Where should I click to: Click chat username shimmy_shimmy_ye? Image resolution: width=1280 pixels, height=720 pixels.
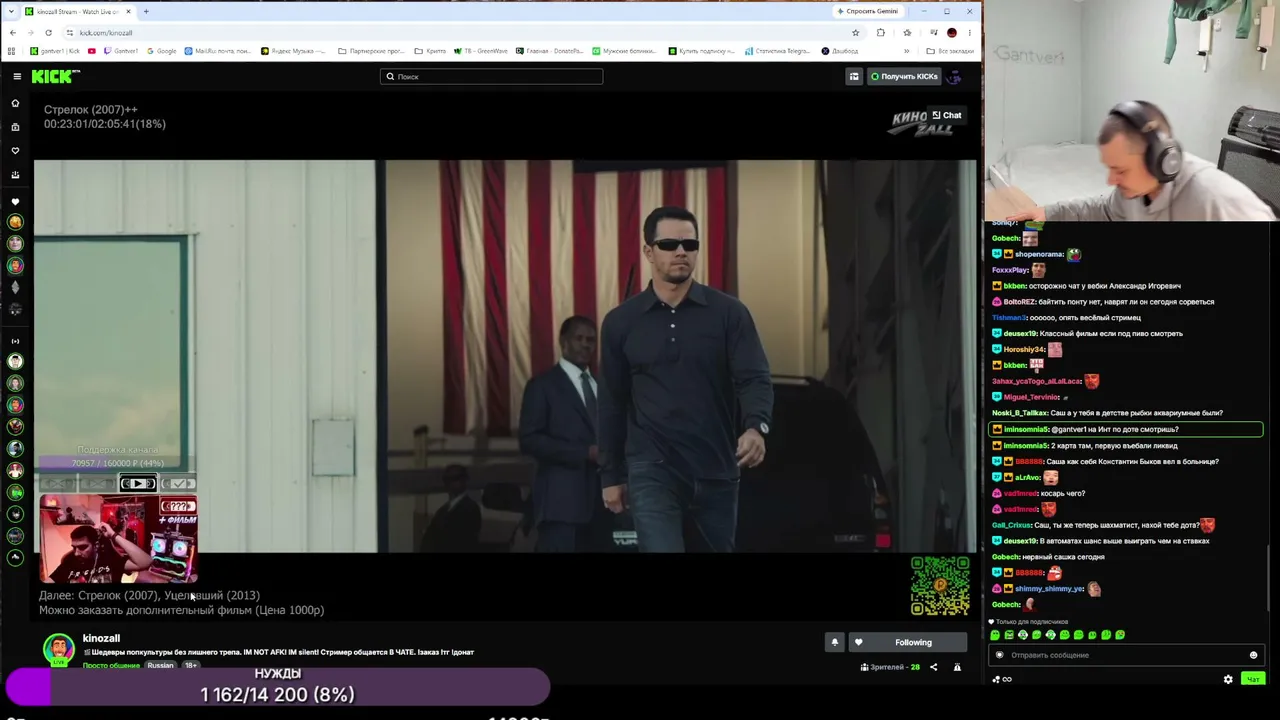pos(1050,589)
